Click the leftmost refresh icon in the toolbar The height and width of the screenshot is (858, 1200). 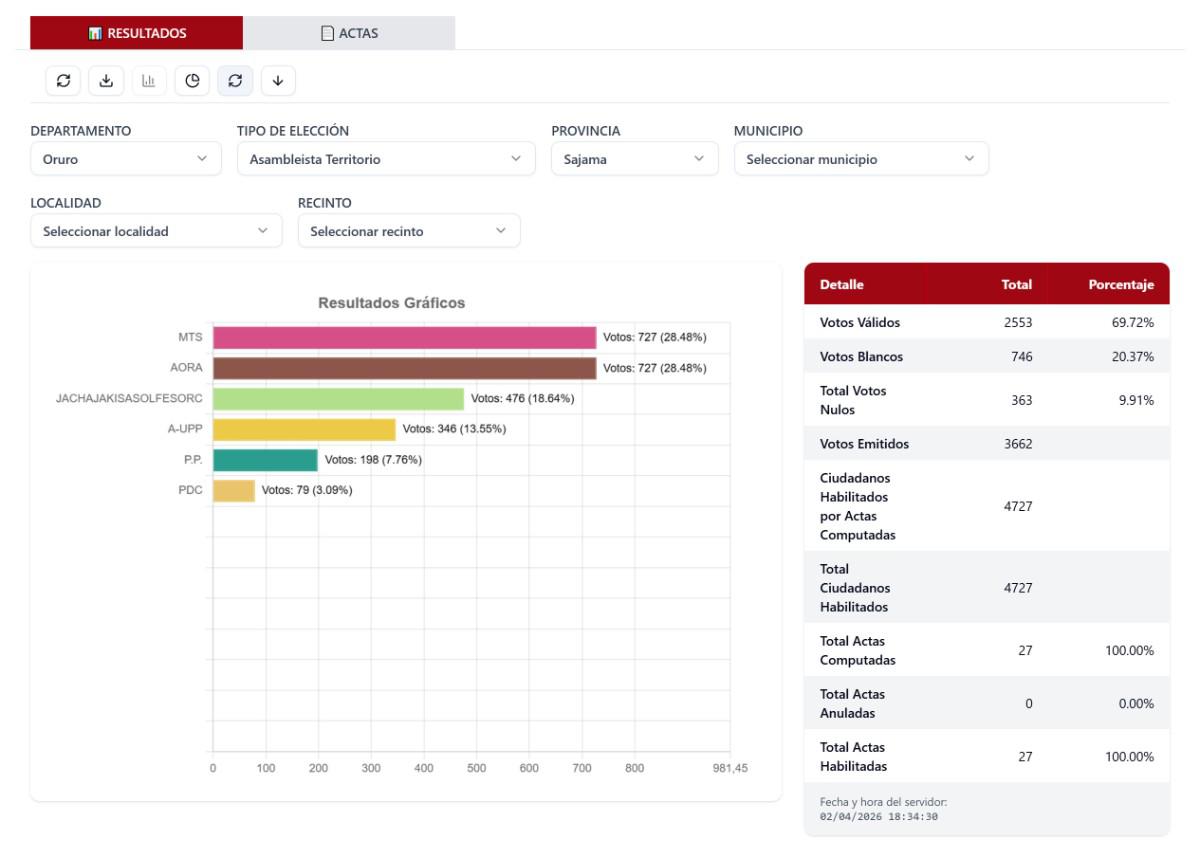(x=63, y=81)
